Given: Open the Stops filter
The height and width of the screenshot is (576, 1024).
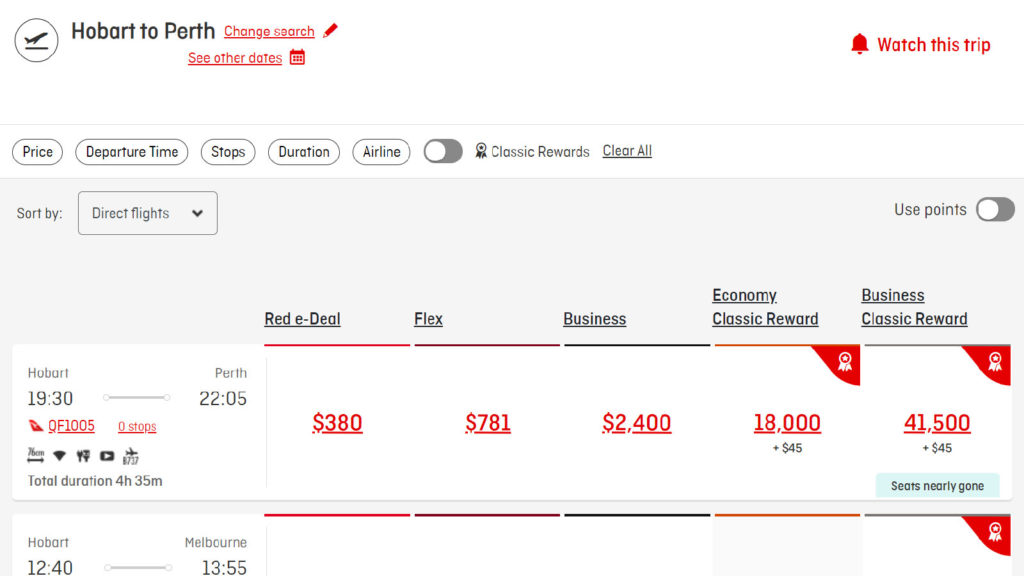Looking at the screenshot, I should [x=228, y=152].
